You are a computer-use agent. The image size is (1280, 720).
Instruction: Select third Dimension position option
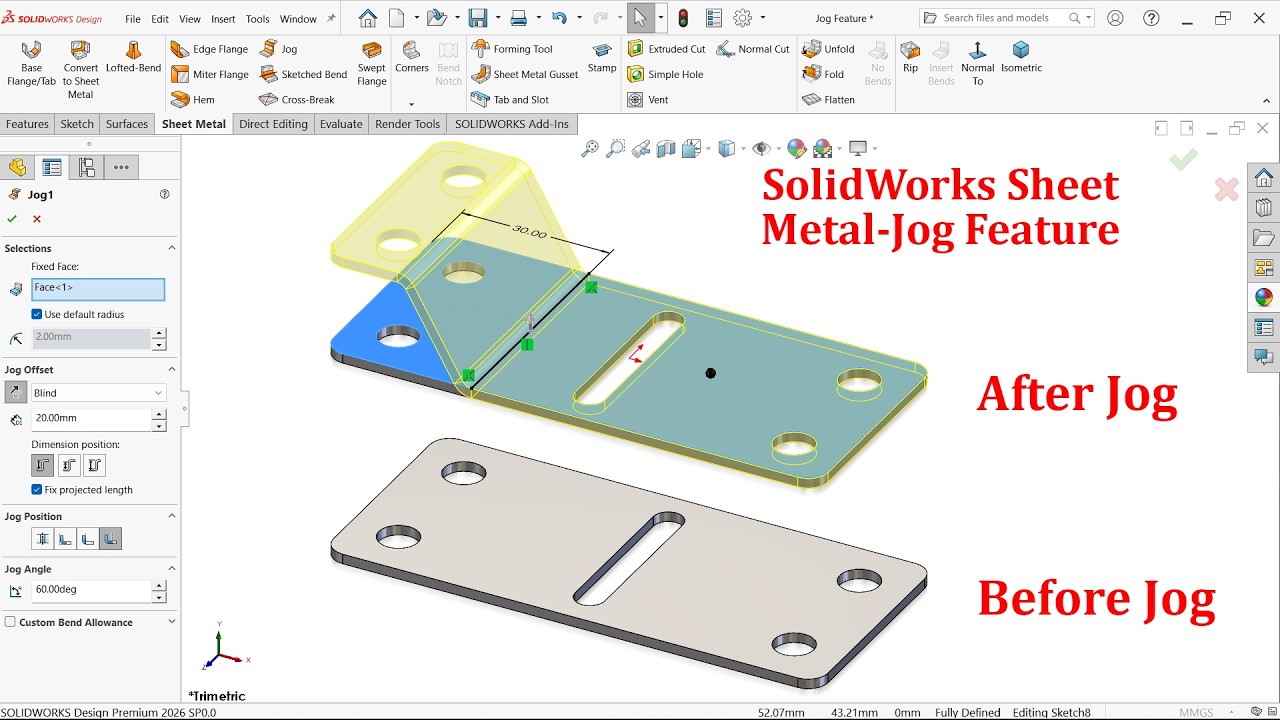94,465
